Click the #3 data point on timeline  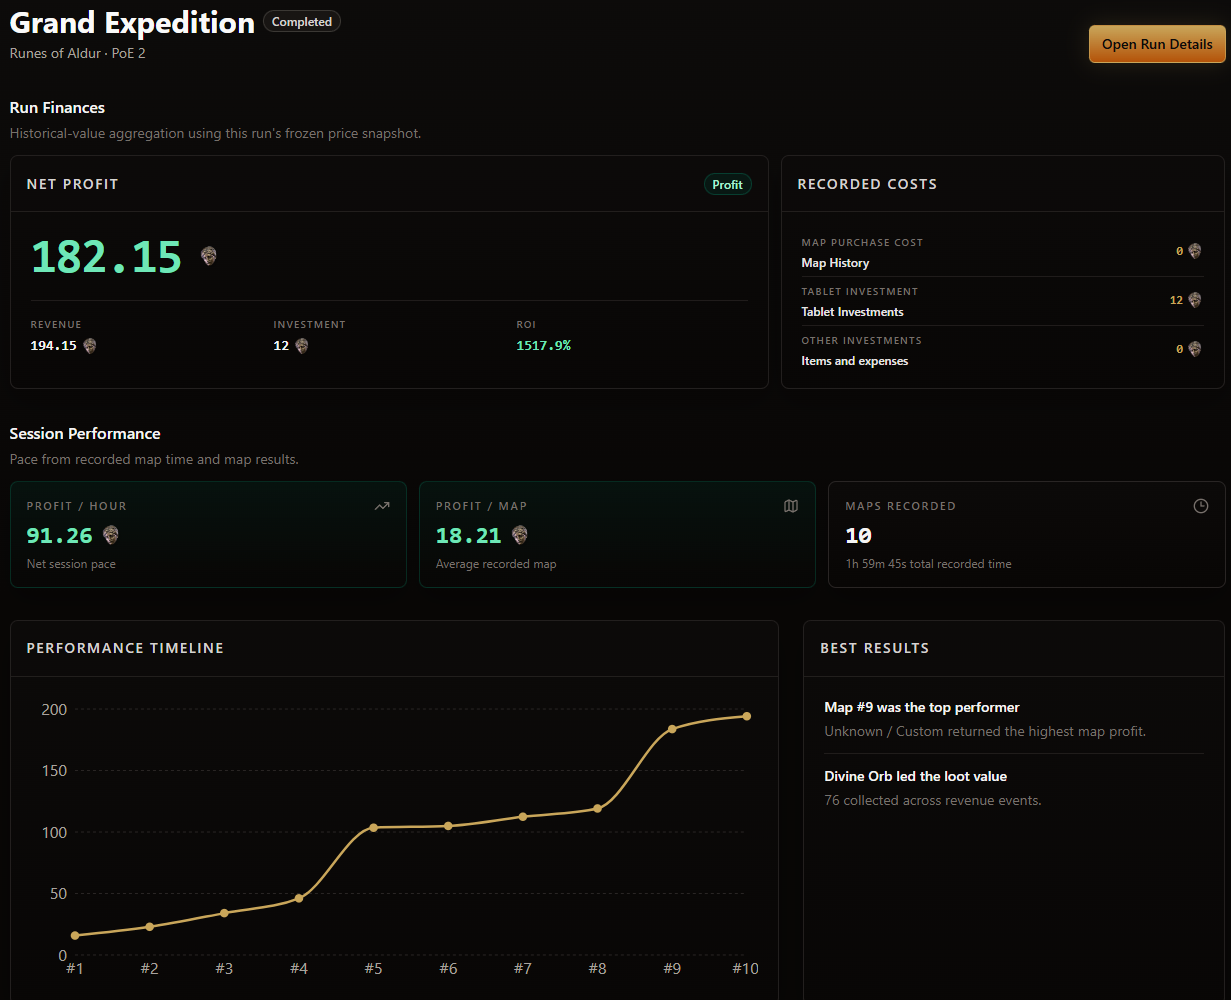point(224,913)
